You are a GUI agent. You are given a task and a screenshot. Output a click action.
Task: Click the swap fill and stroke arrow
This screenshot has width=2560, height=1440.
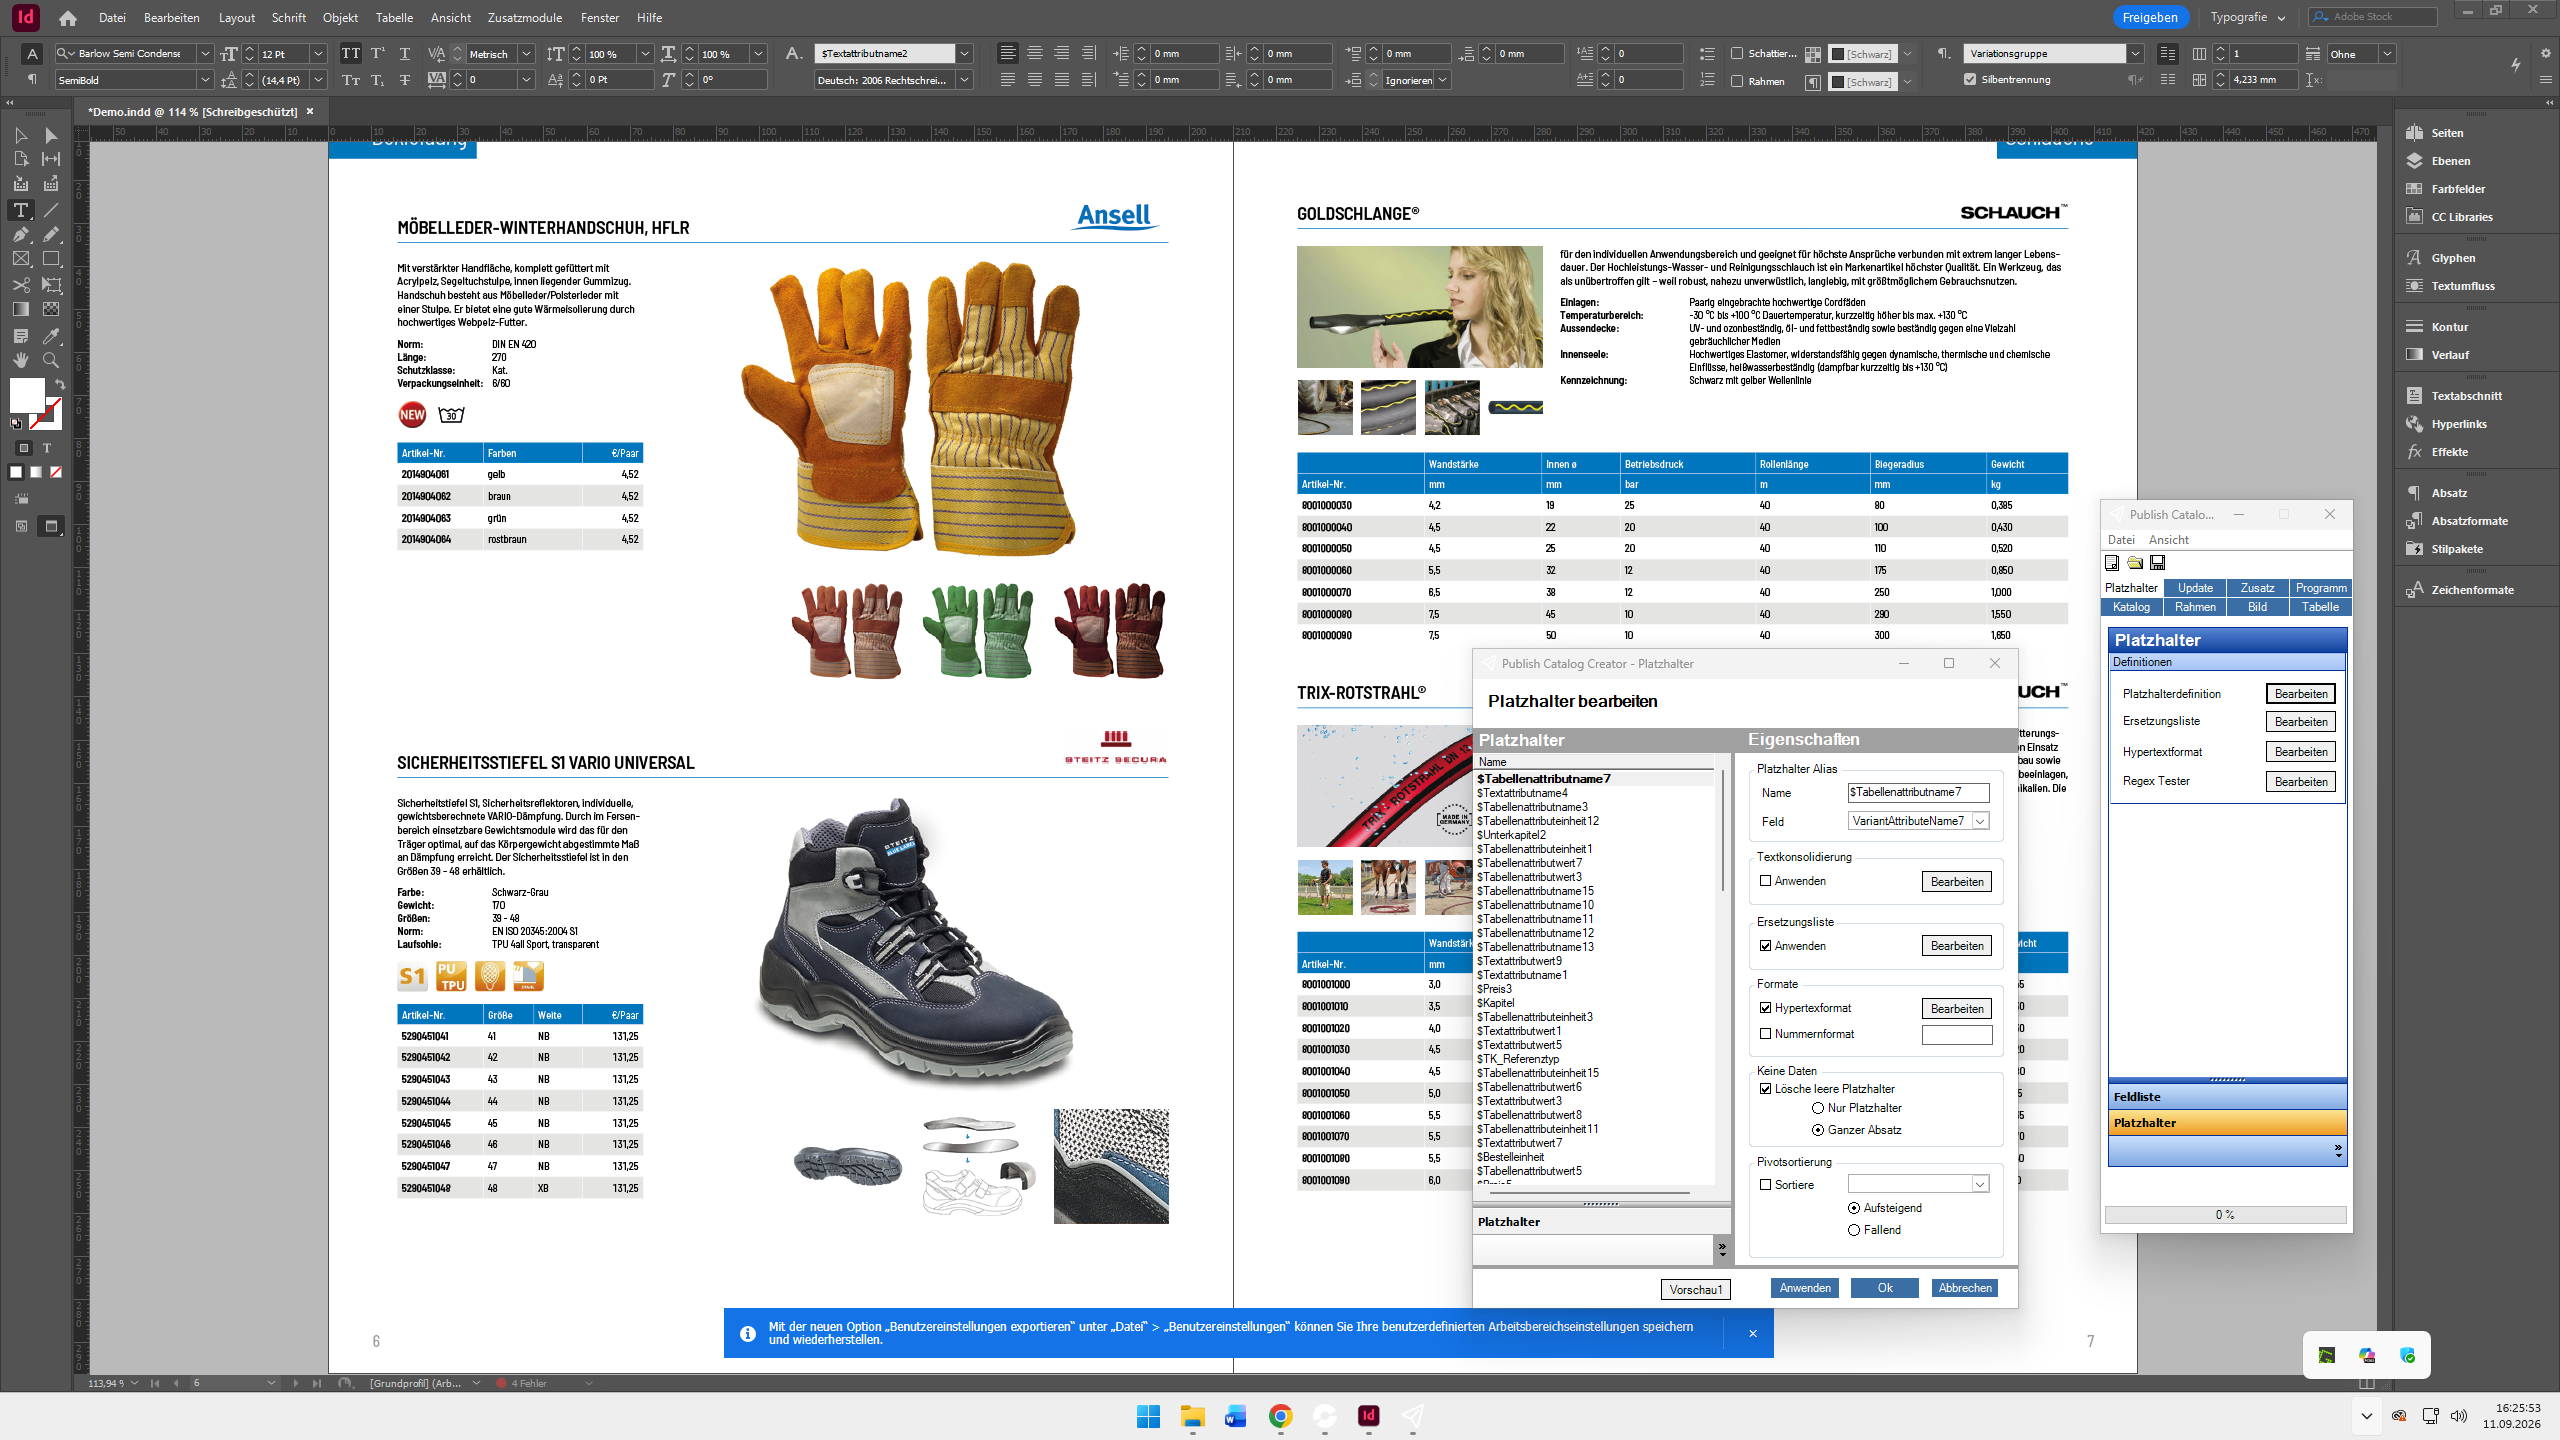[60, 384]
